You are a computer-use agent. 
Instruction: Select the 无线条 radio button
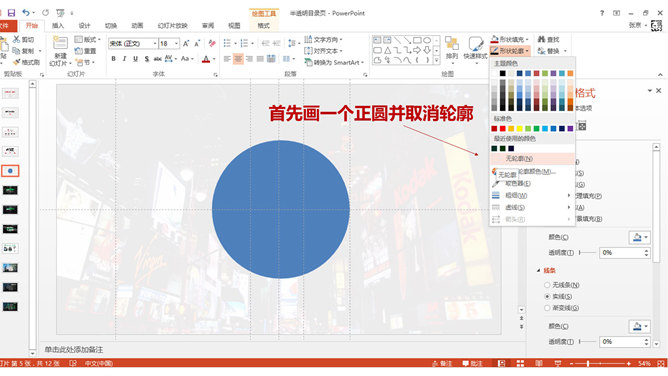(547, 285)
